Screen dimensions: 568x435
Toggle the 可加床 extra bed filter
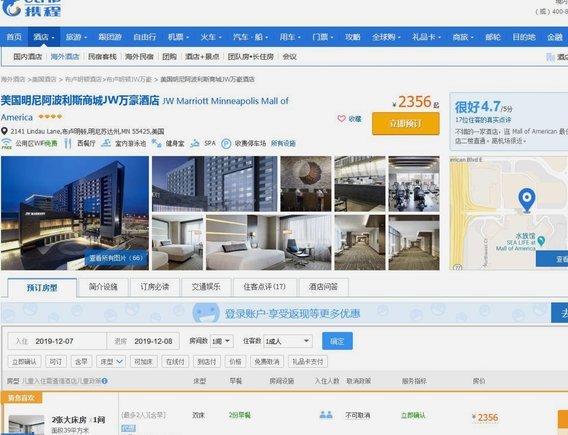point(143,361)
